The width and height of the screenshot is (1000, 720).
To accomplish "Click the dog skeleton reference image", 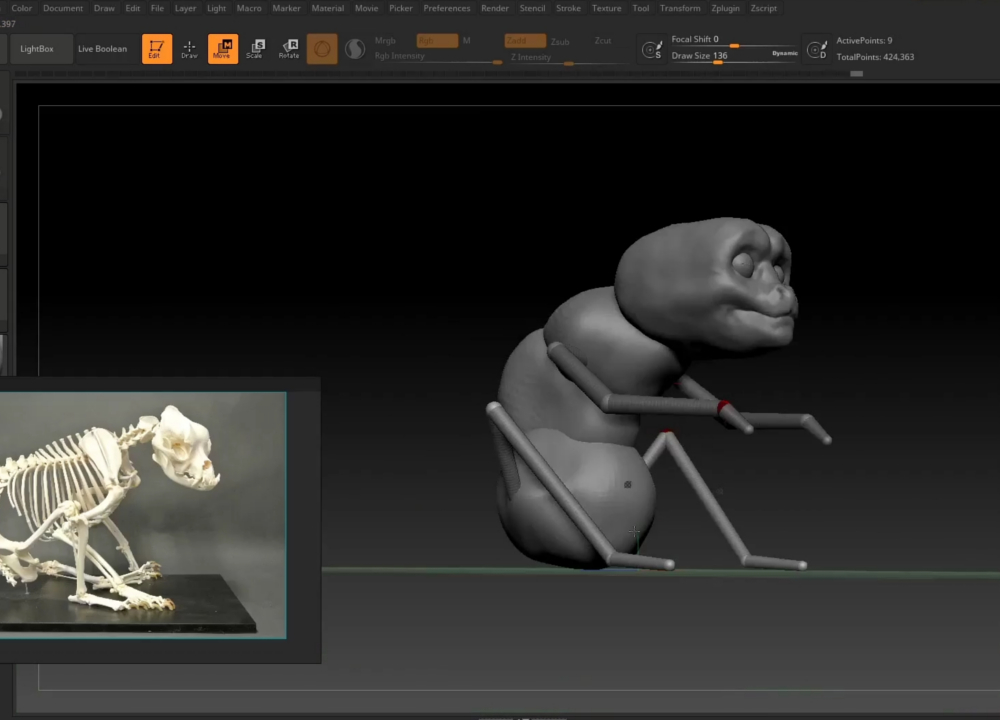I will (142, 514).
